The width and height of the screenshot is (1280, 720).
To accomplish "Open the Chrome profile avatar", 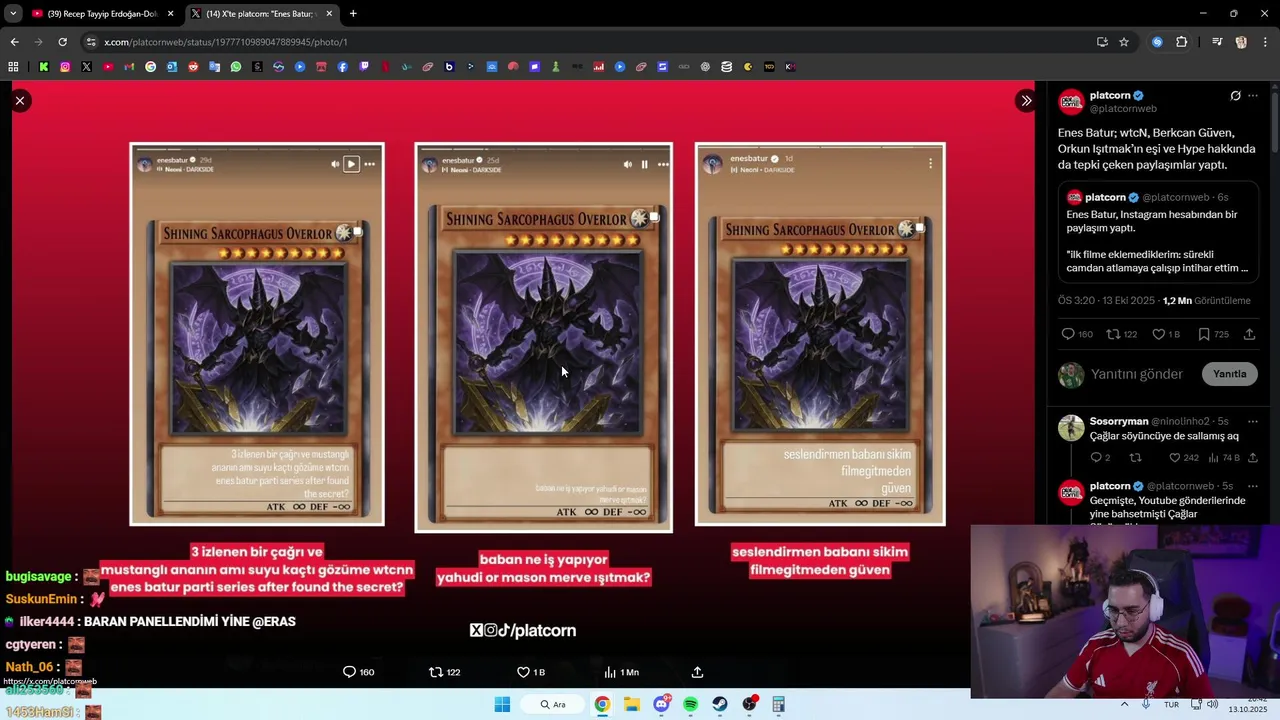I will (1241, 42).
